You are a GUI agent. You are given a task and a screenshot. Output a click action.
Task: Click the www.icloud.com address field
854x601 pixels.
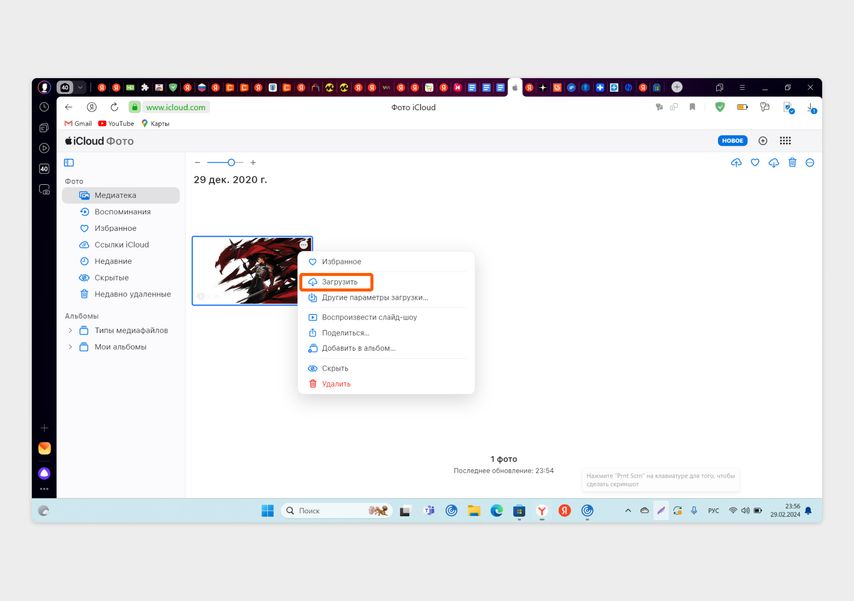click(175, 107)
